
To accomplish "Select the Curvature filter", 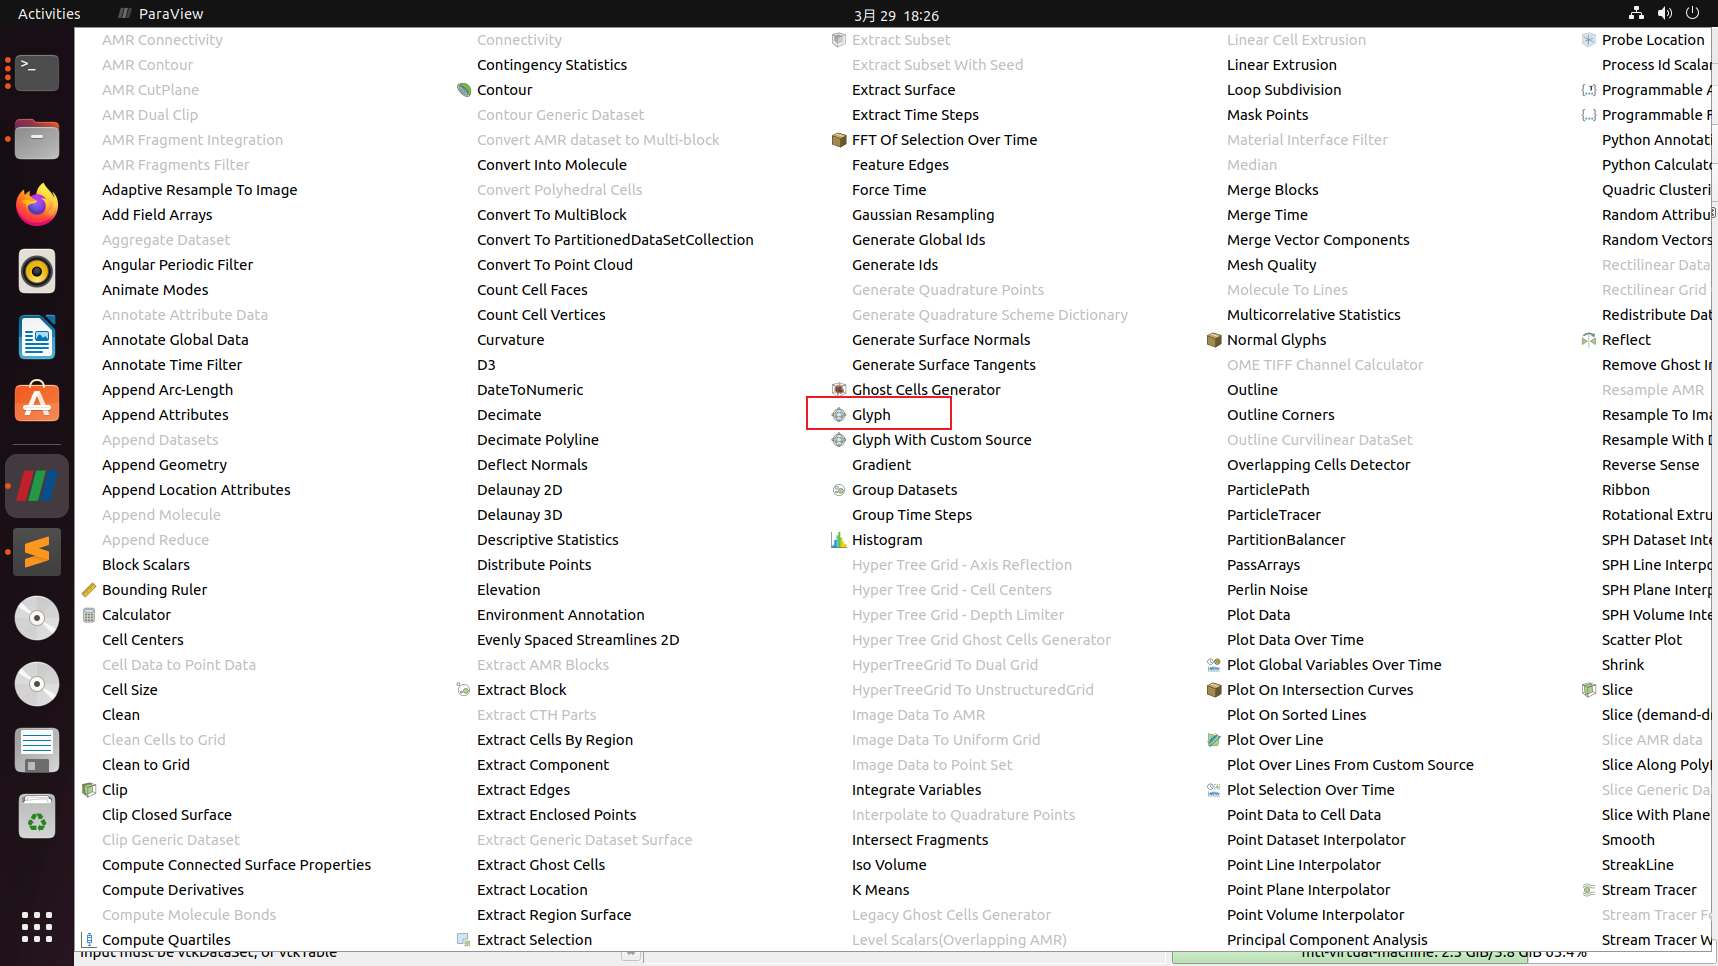I will tap(510, 340).
